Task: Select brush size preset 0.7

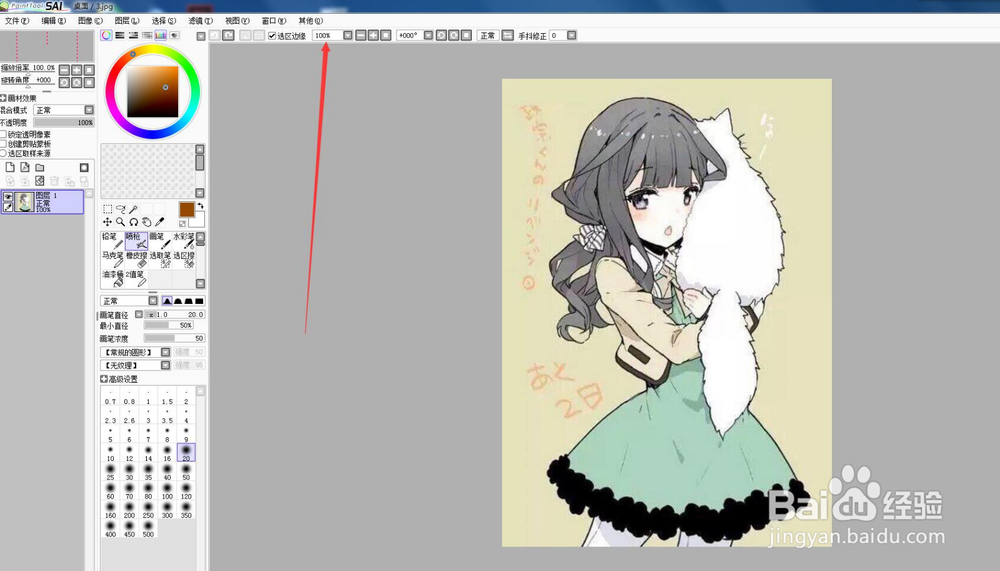Action: [110, 396]
